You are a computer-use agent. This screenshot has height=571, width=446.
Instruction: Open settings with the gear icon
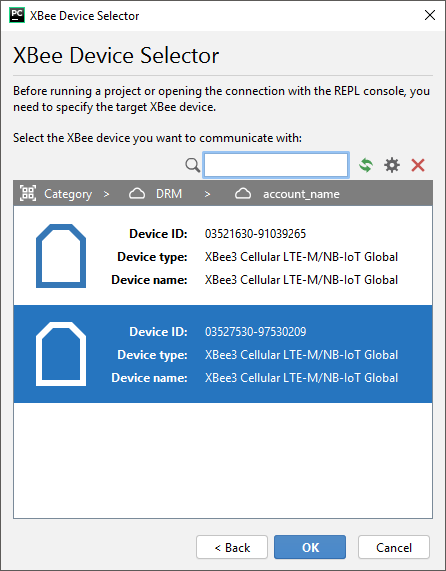(392, 165)
